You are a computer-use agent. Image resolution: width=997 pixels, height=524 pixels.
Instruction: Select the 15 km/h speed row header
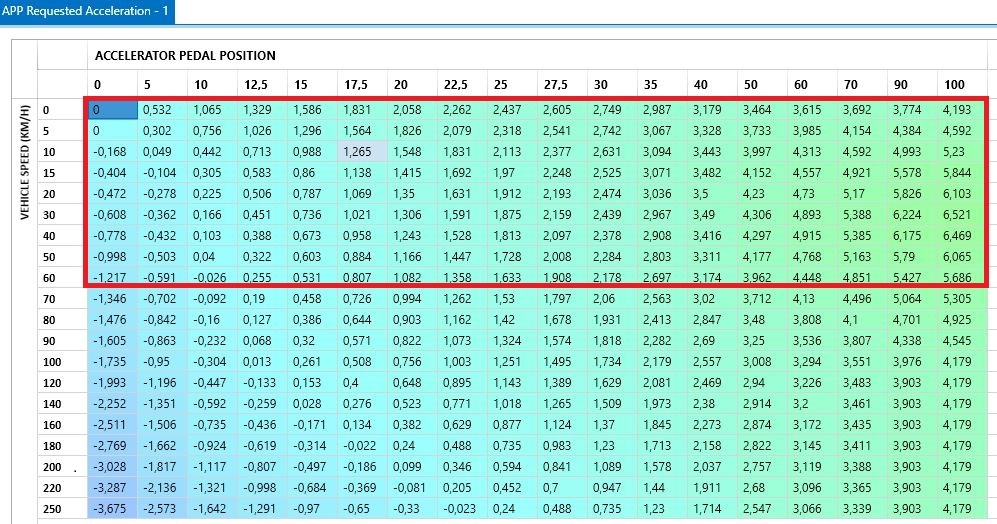tap(62, 173)
